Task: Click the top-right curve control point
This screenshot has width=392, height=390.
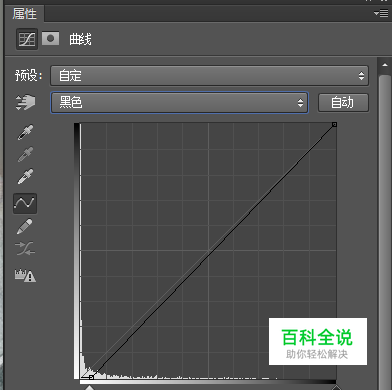Action: click(x=334, y=124)
